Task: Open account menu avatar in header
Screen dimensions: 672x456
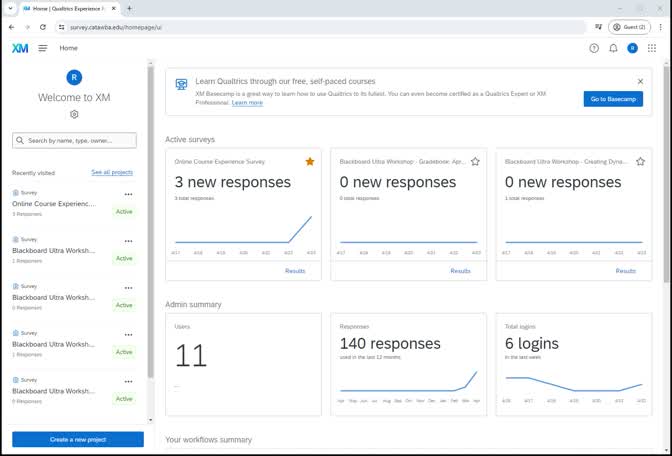Action: [632, 48]
